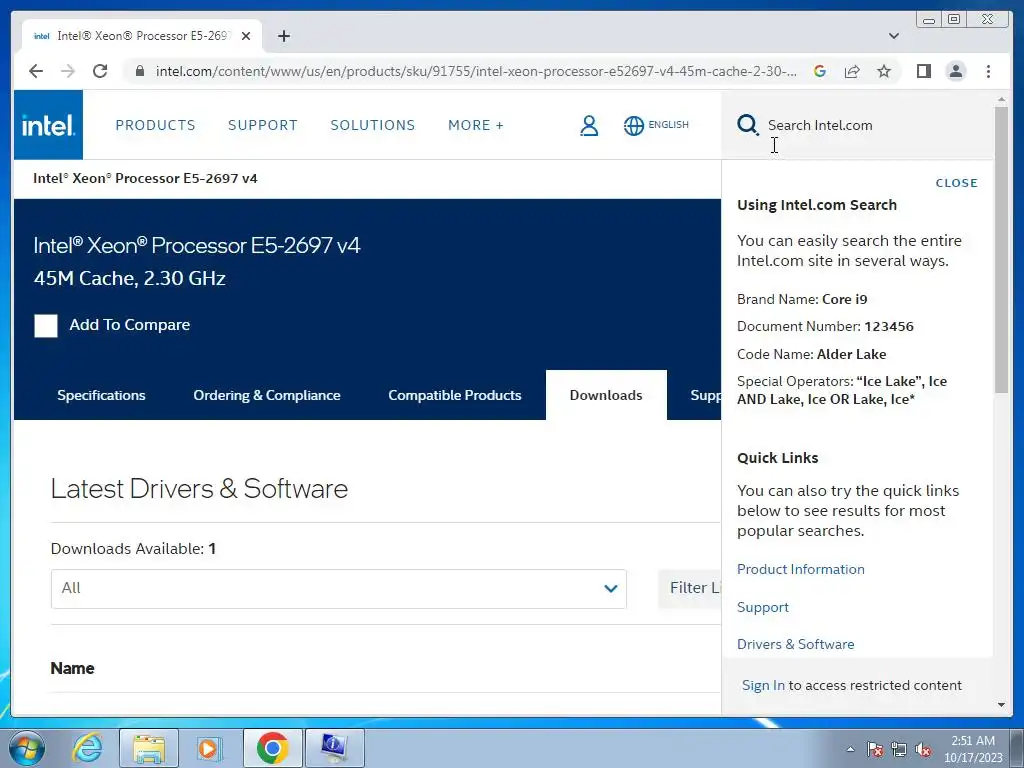The image size is (1024, 768).
Task: Click the Google icon in address bar
Action: pos(820,71)
